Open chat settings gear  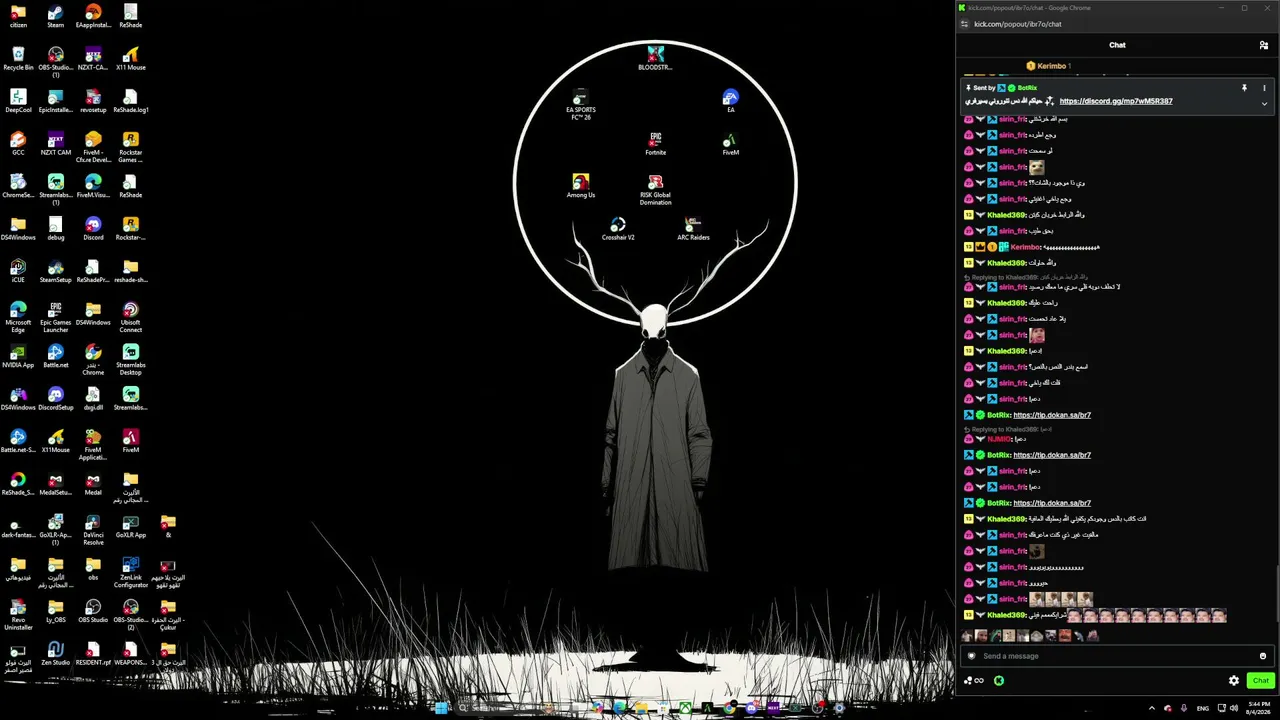1234,681
